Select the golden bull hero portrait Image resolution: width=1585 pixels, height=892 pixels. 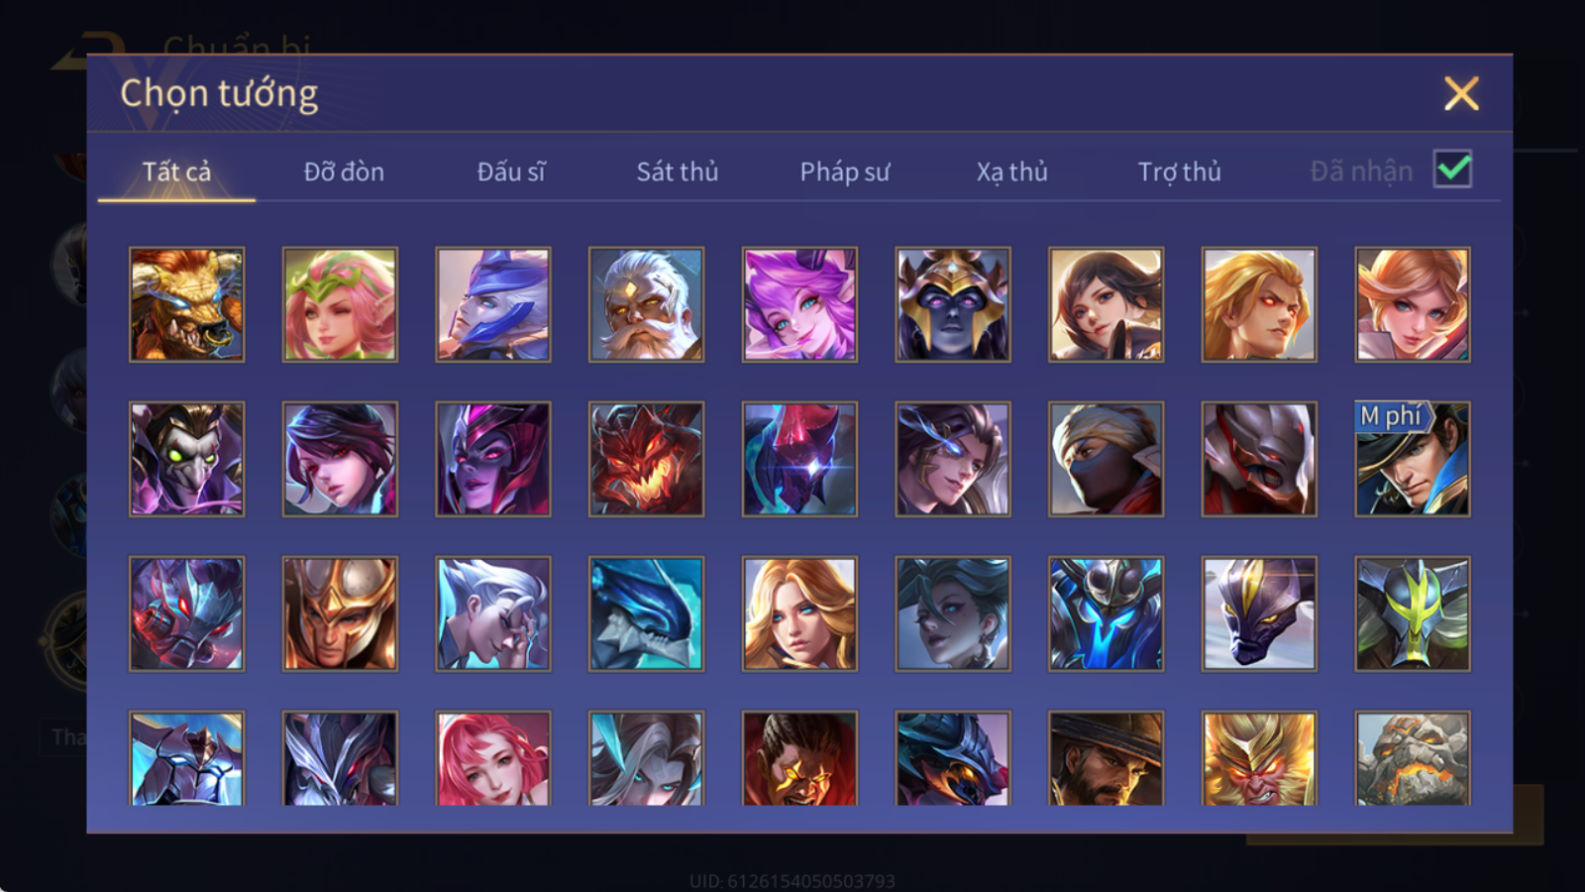(x=187, y=305)
